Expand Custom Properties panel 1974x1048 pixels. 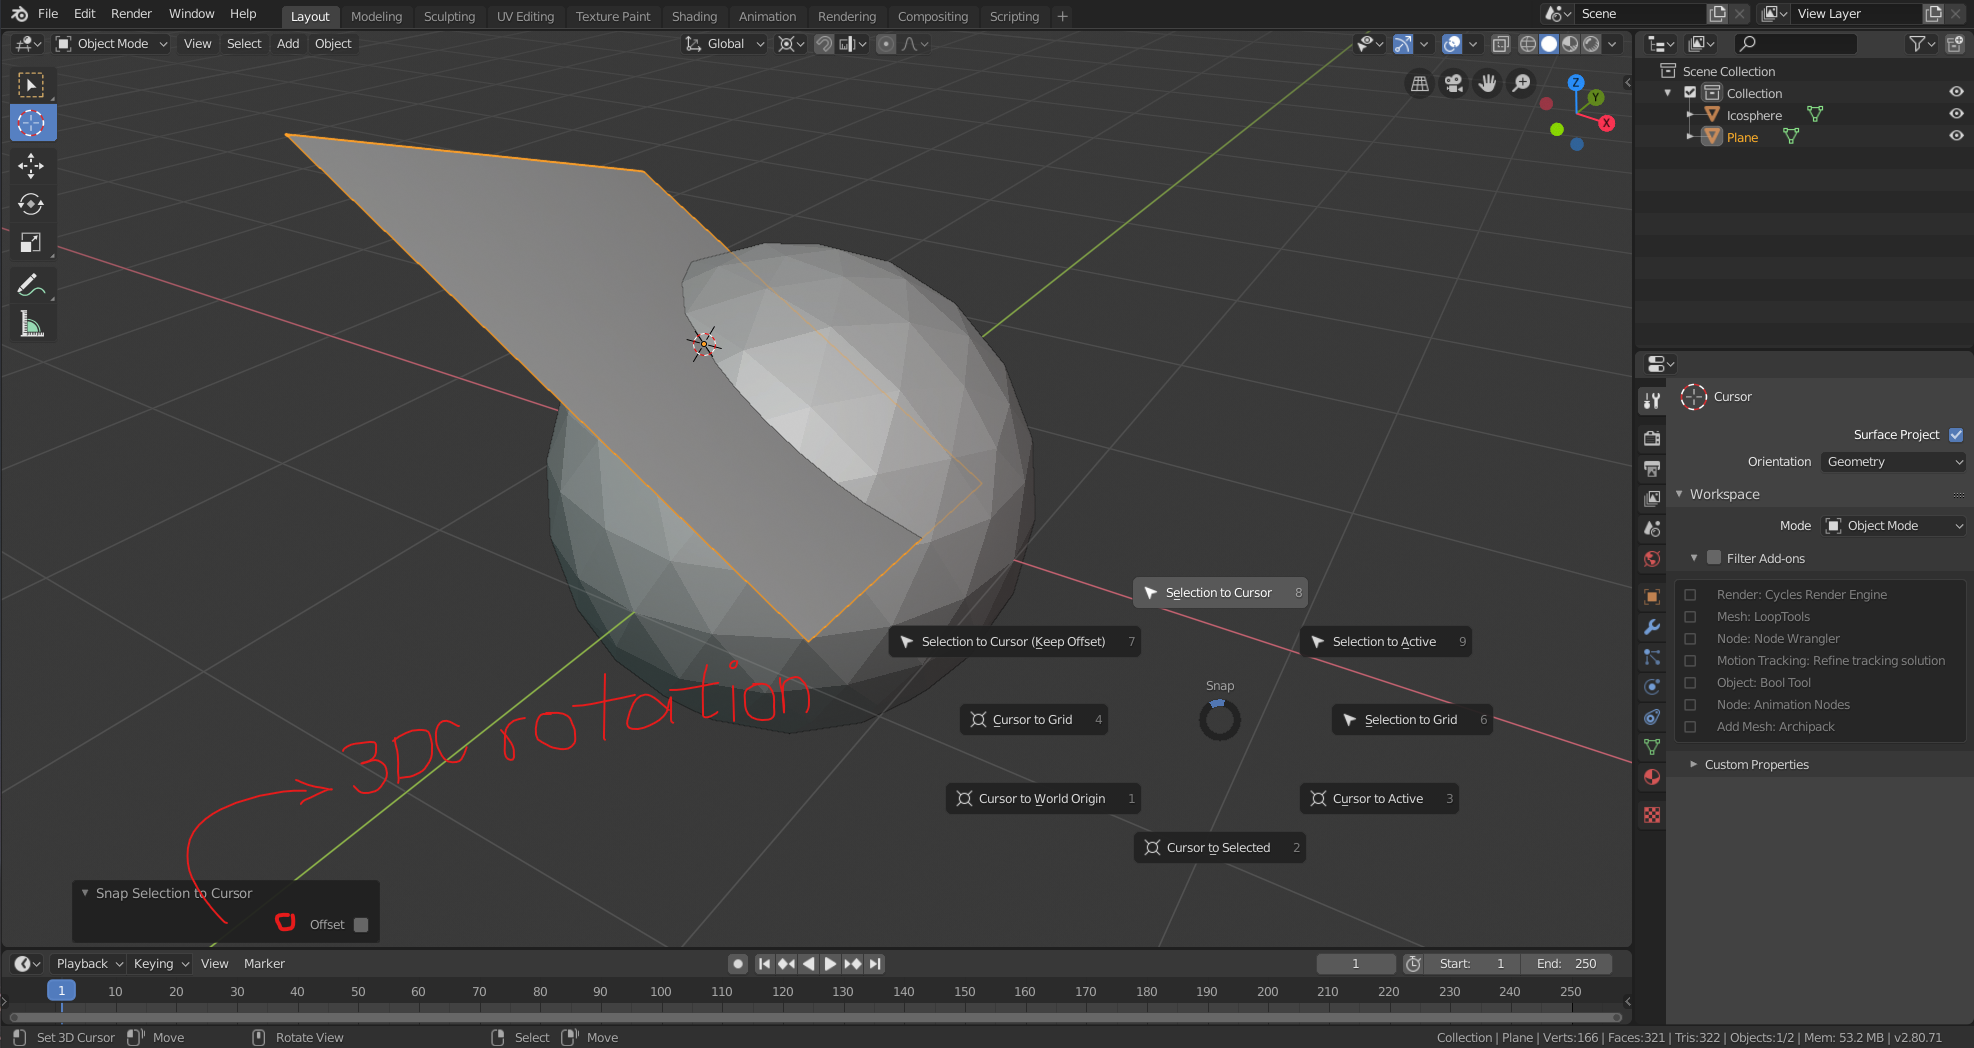(x=1756, y=765)
